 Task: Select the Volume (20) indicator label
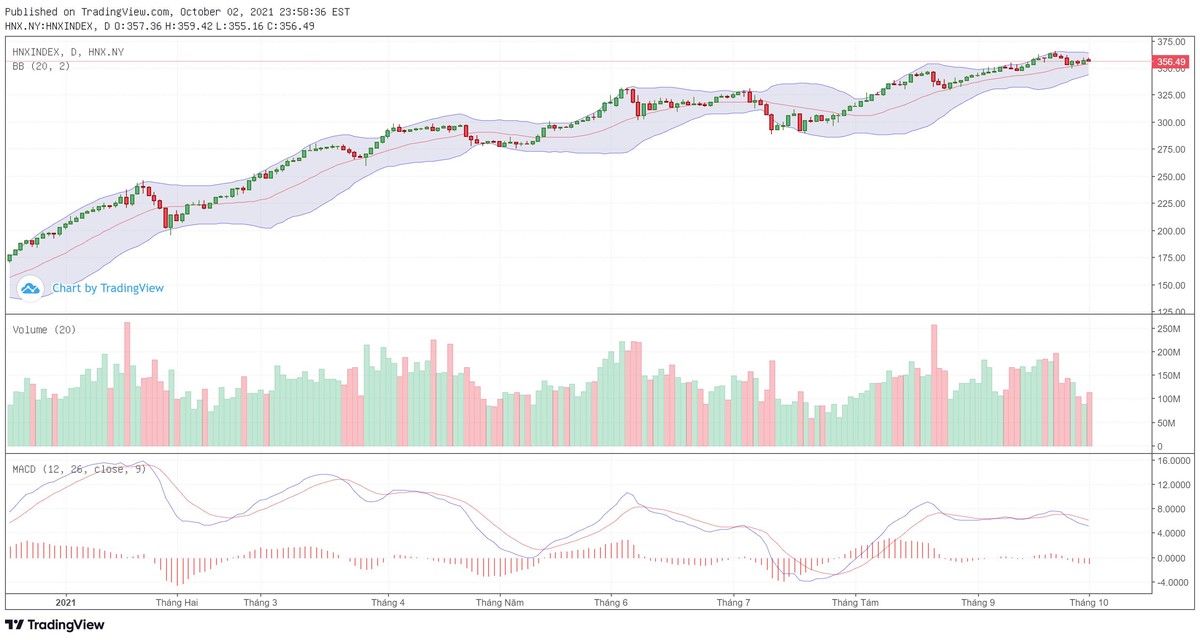point(44,330)
